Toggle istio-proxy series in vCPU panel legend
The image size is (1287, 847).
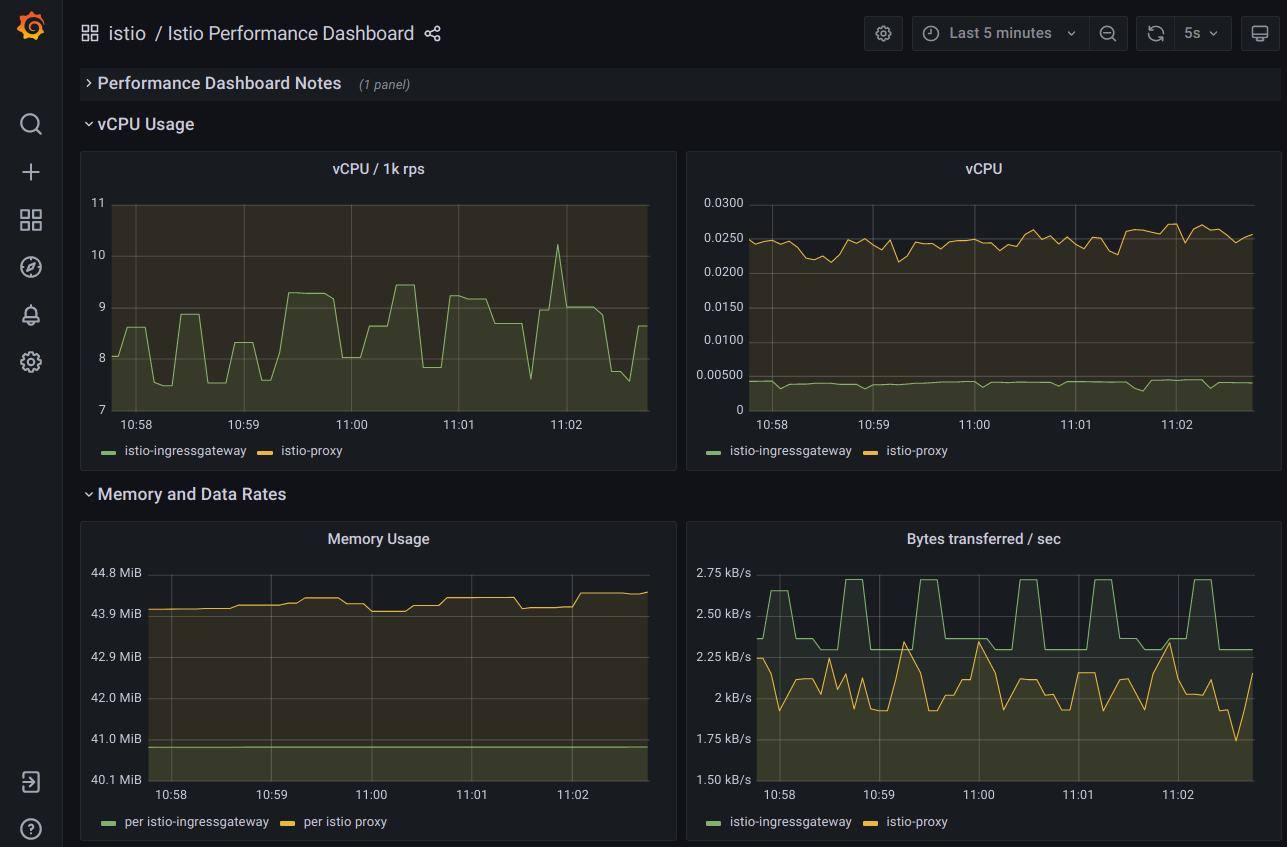click(x=917, y=451)
